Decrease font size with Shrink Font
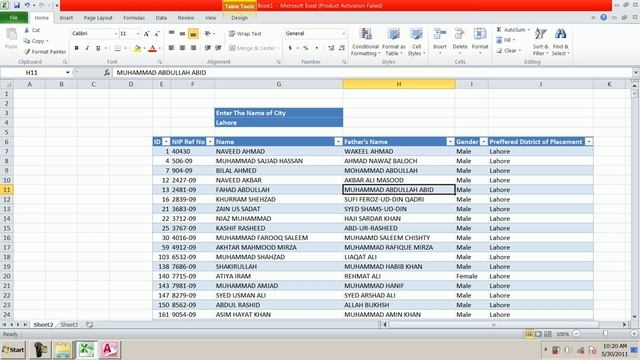The width and height of the screenshot is (640, 360). click(x=157, y=33)
